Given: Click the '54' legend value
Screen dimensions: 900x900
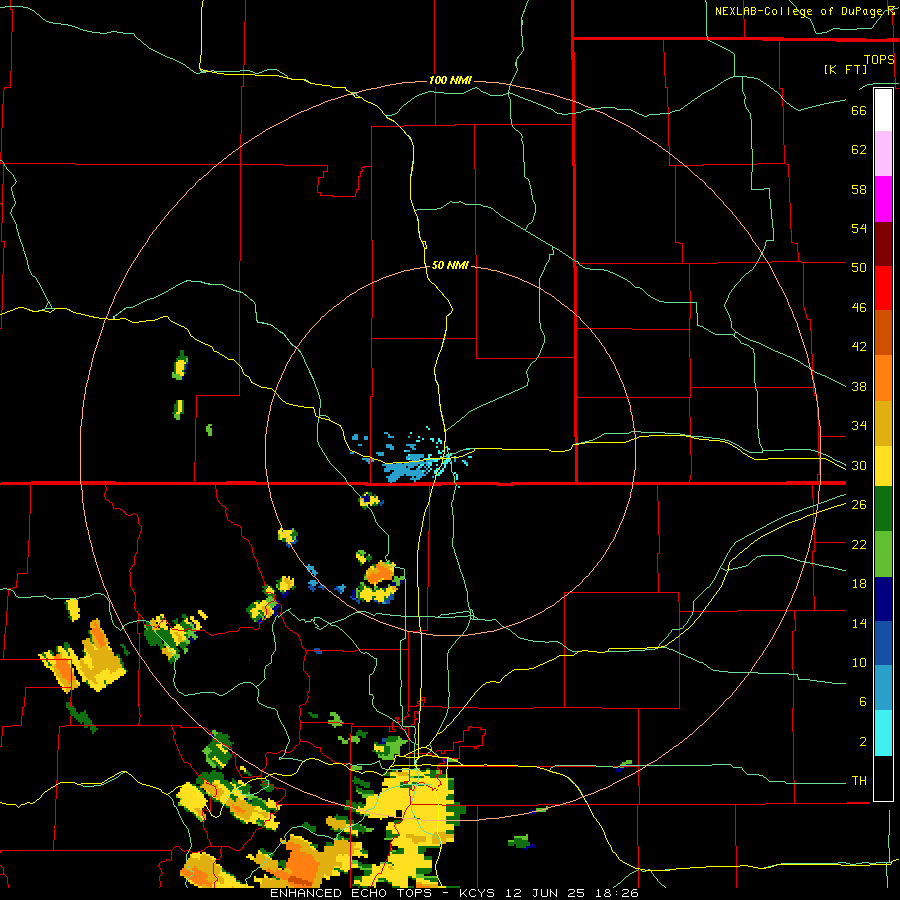Looking at the screenshot, I should 859,228.
